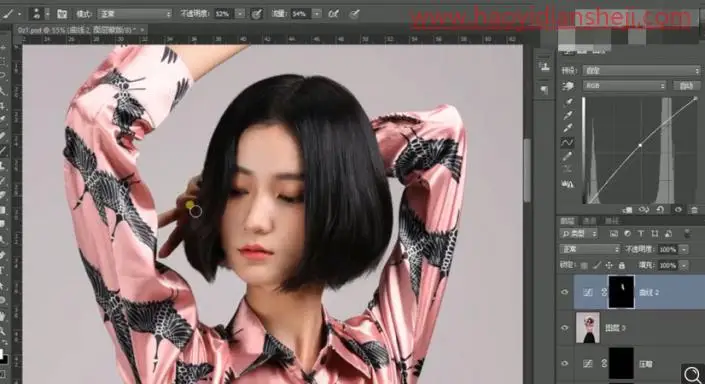The width and height of the screenshot is (705, 384).
Task: Click the brush opacity field showing 32%
Action: [223, 14]
